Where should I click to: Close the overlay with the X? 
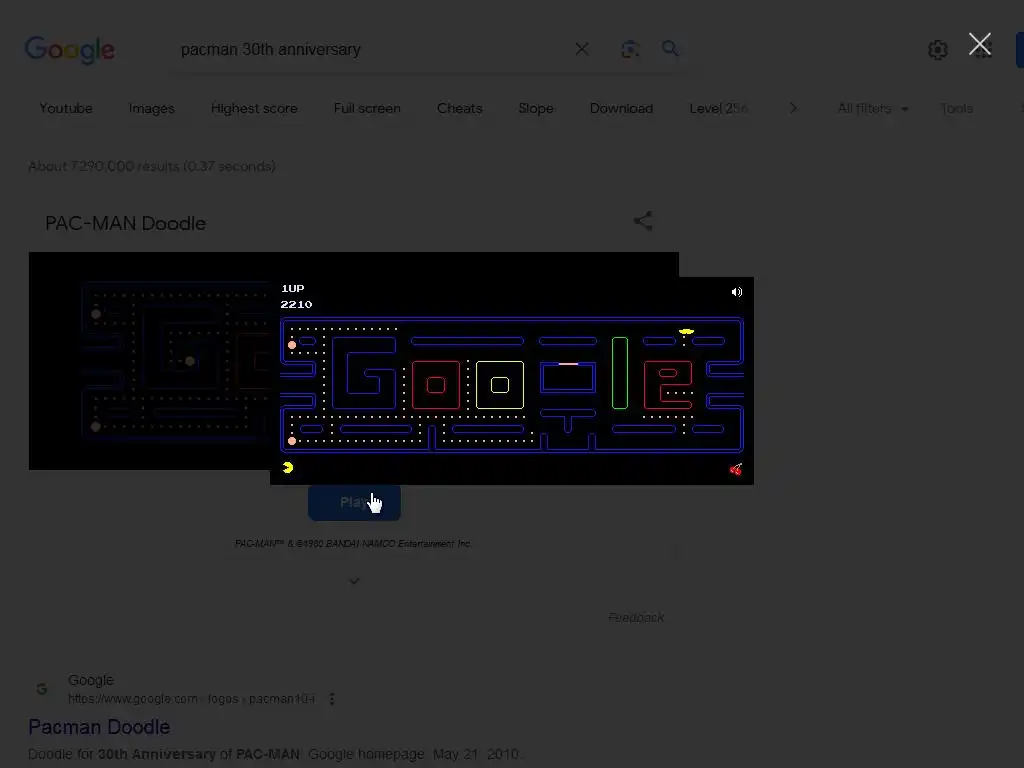click(980, 44)
